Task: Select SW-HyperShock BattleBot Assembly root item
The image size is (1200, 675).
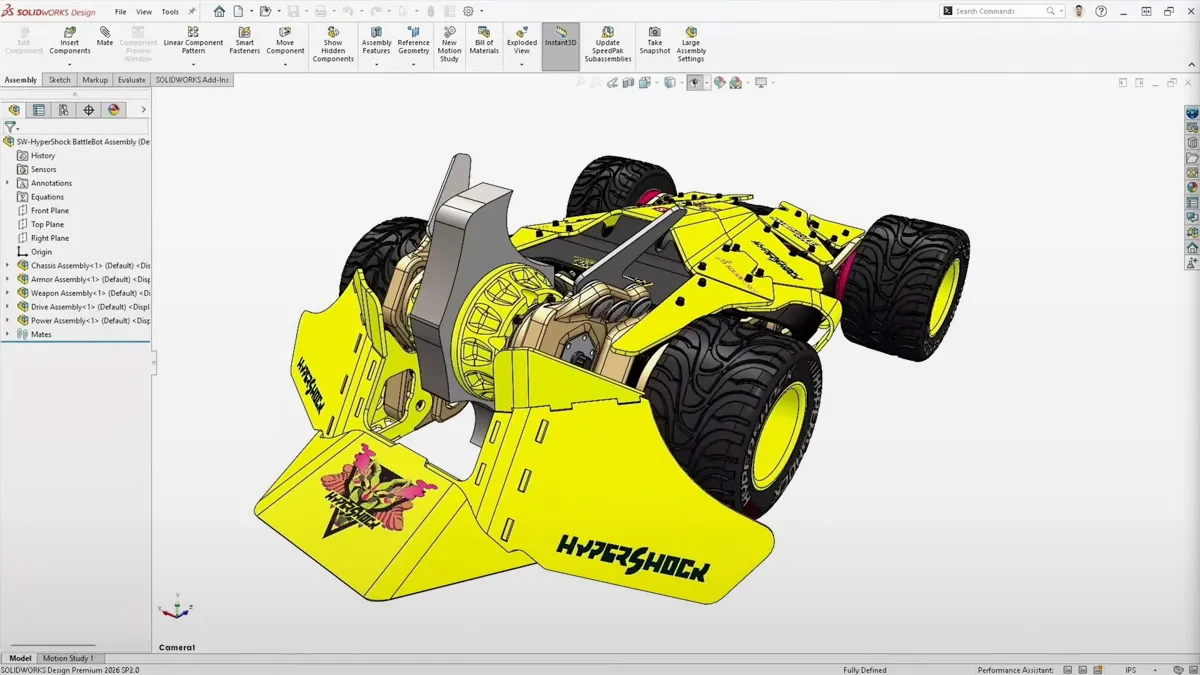Action: (x=77, y=142)
